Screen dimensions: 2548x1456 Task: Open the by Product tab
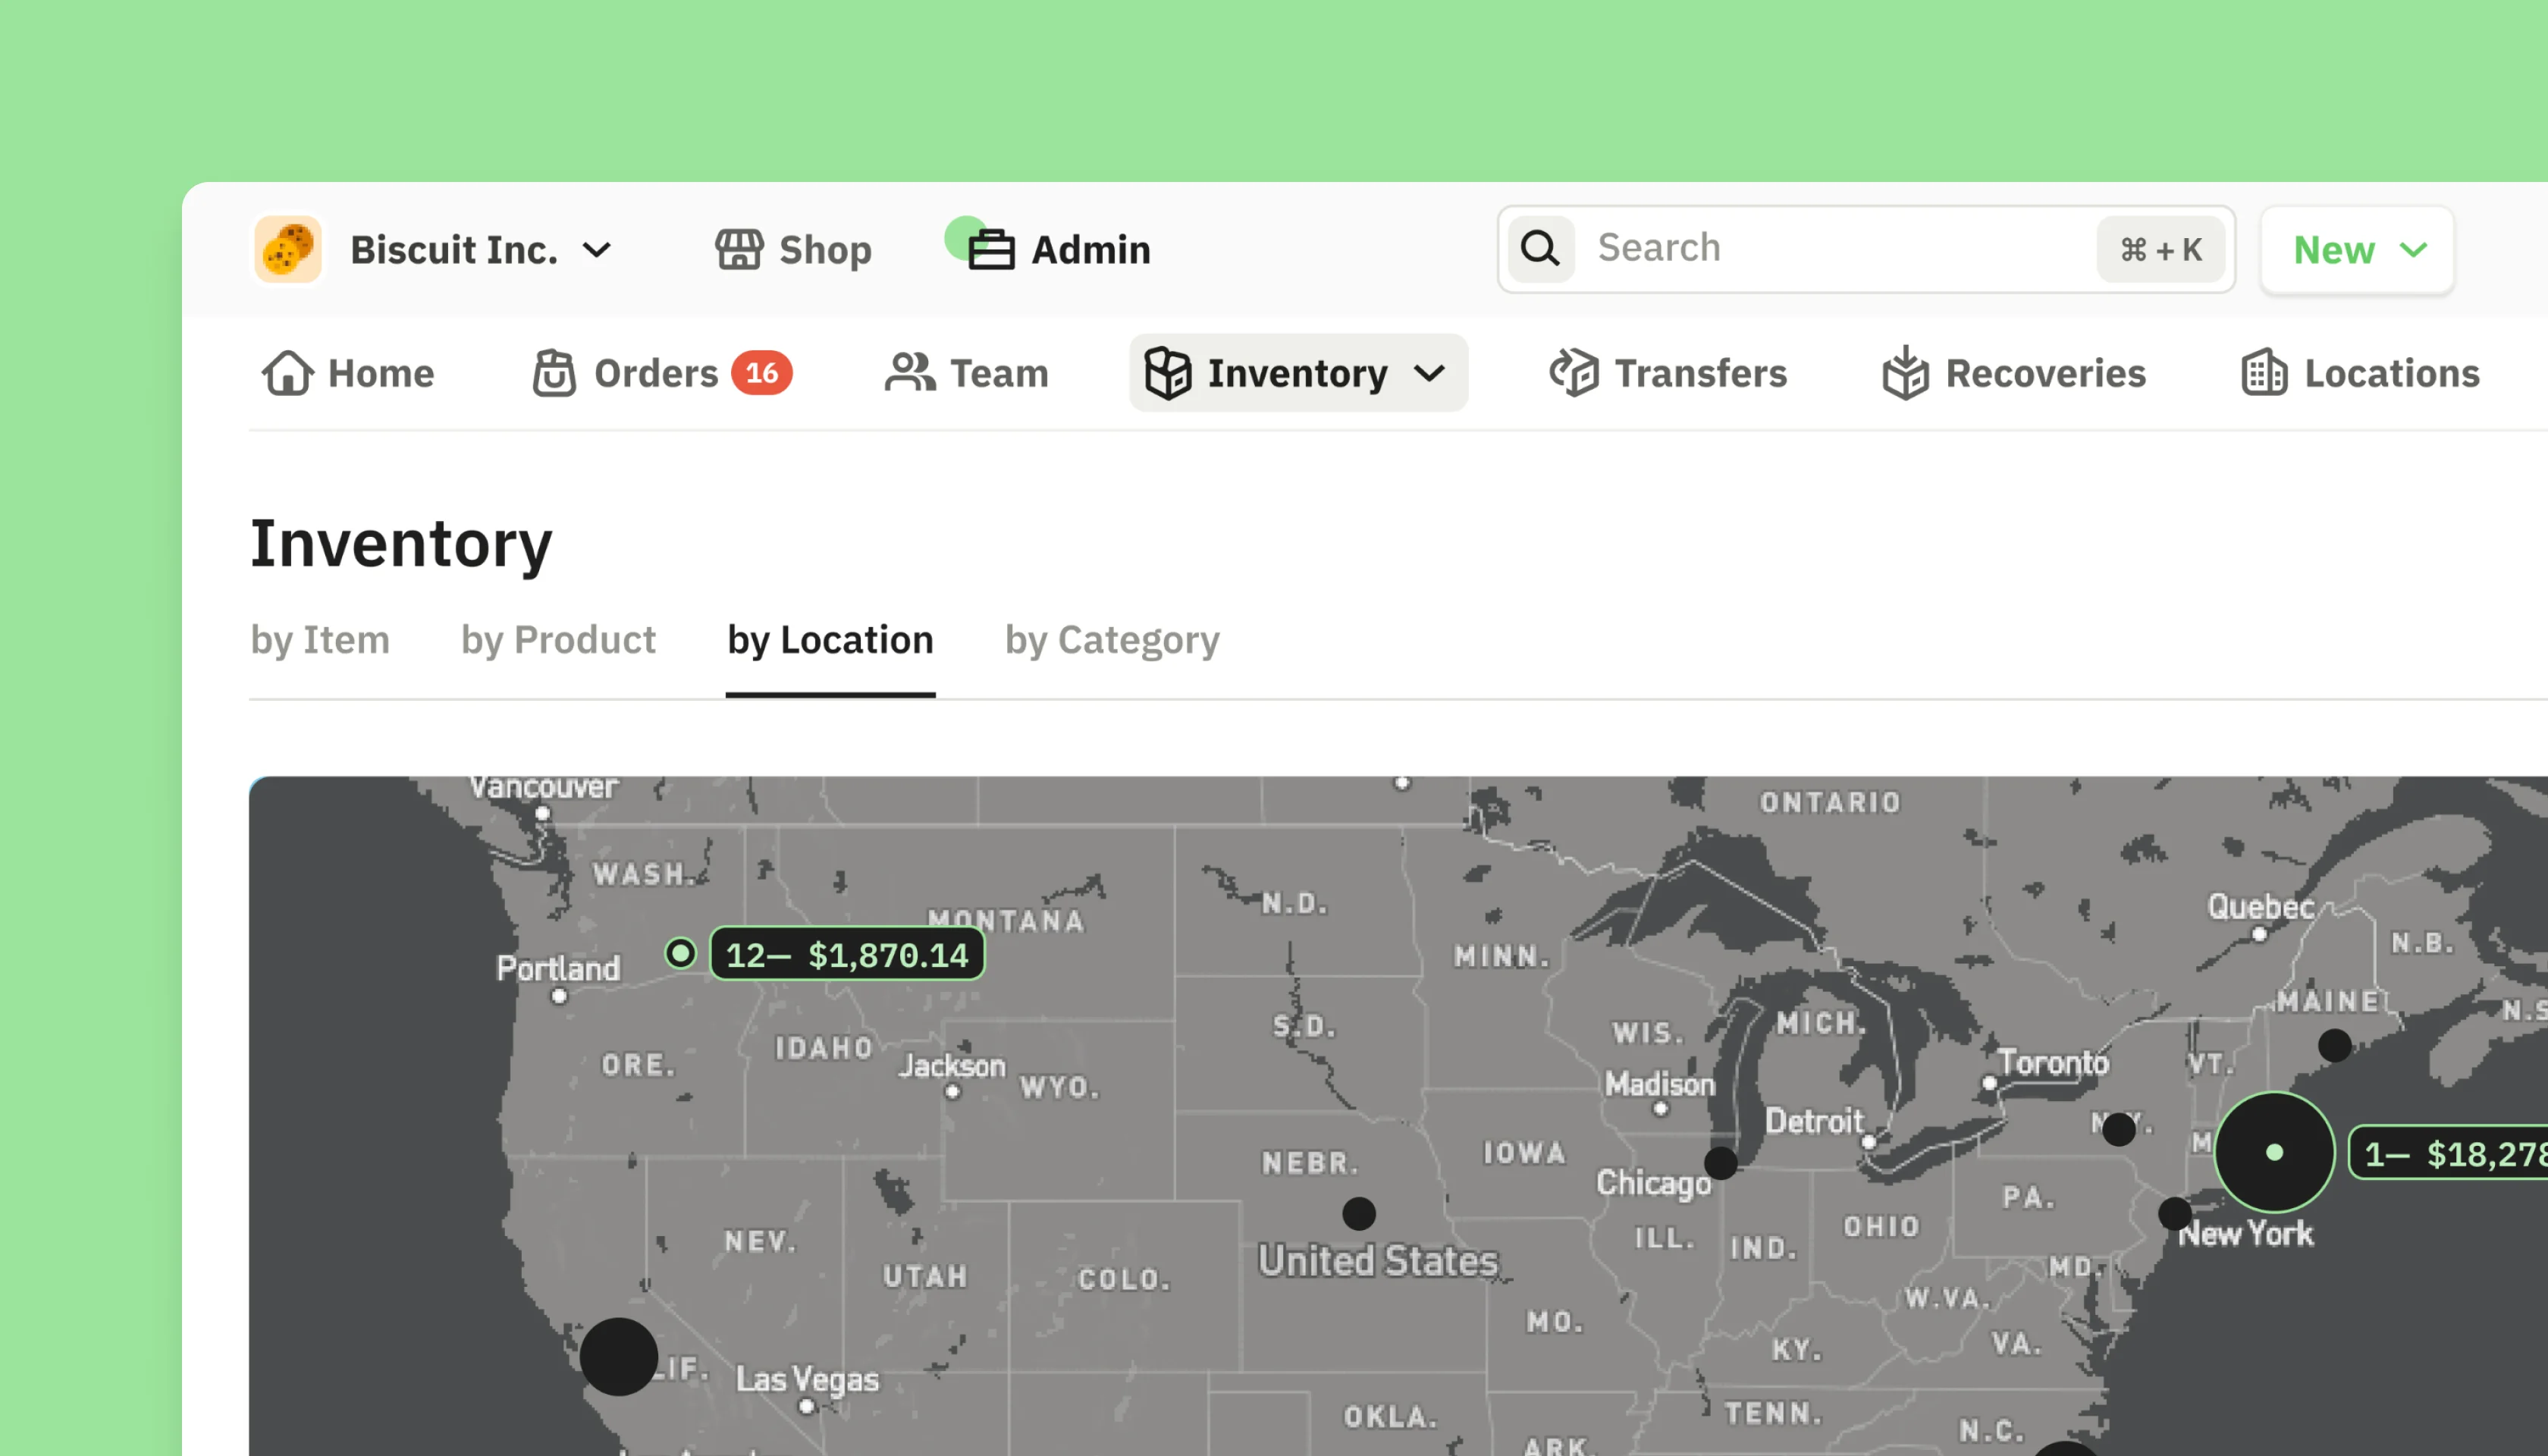click(x=558, y=640)
